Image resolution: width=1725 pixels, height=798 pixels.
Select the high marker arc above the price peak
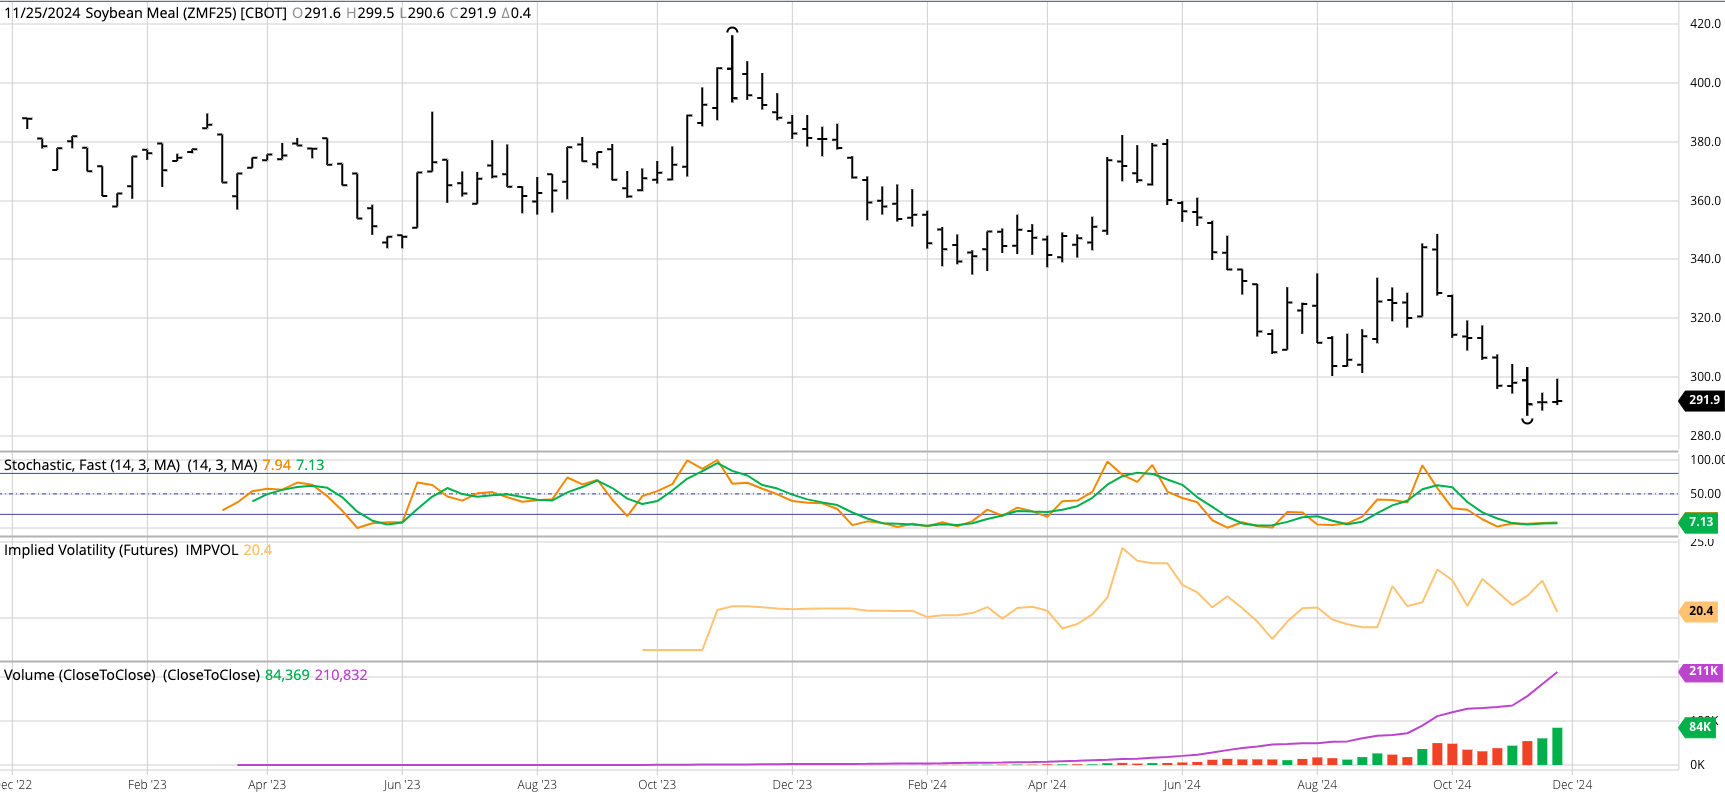pos(732,30)
